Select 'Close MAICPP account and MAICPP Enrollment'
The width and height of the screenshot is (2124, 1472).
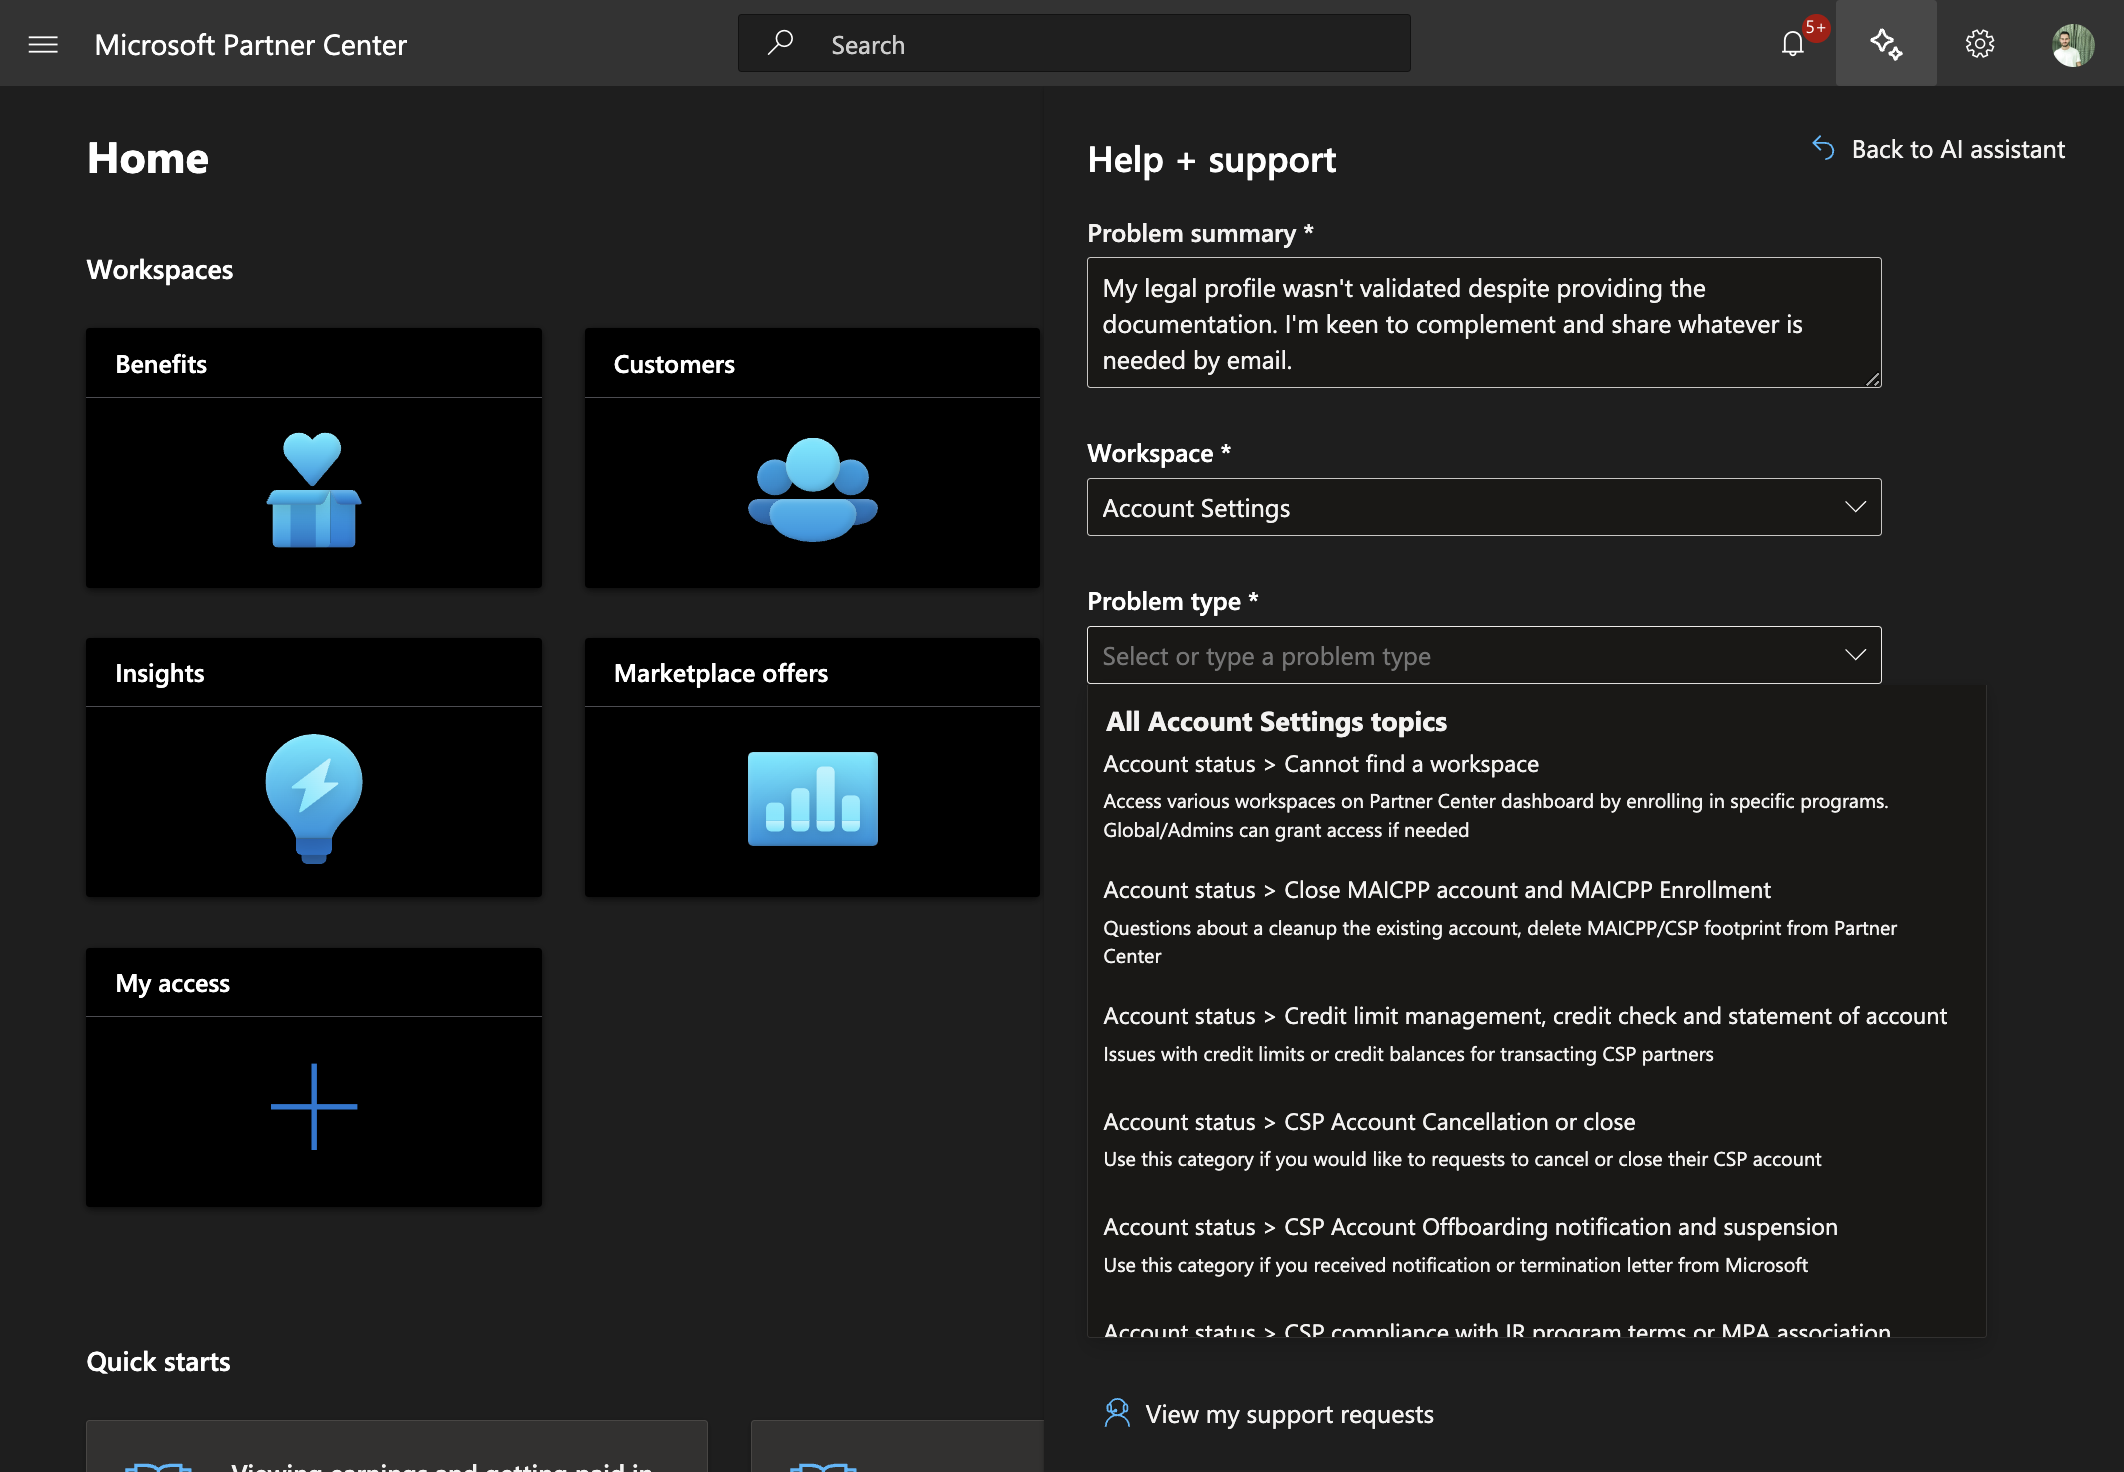click(1536, 922)
